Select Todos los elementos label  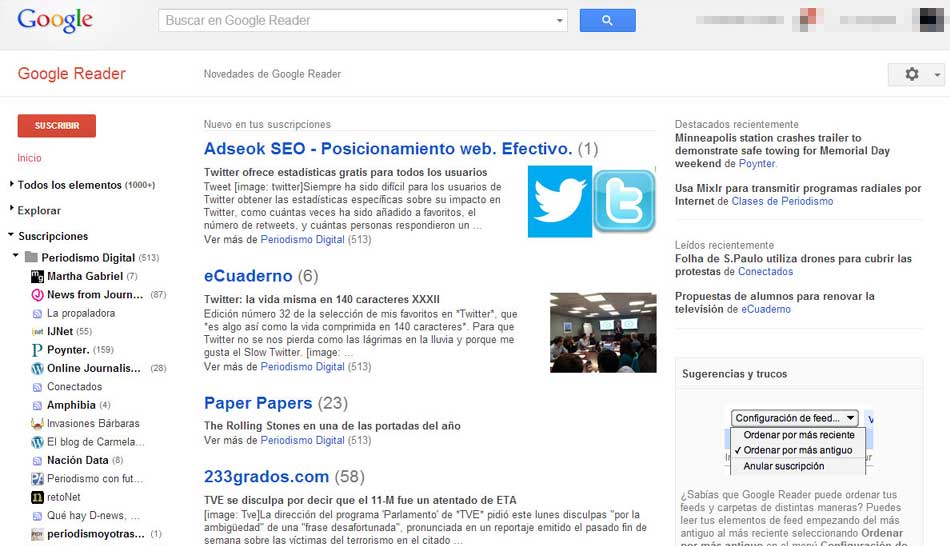(69, 185)
